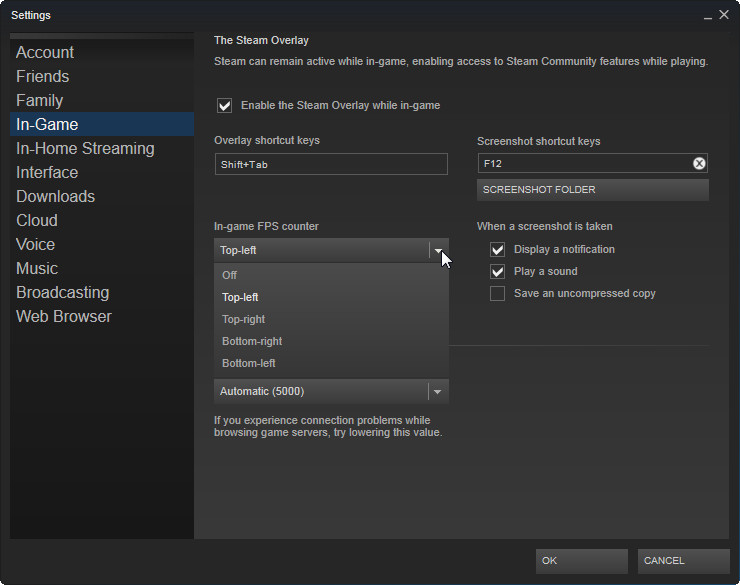Toggle Enable the Steam Overlay while in-game
The image size is (740, 585).
pyautogui.click(x=225, y=105)
